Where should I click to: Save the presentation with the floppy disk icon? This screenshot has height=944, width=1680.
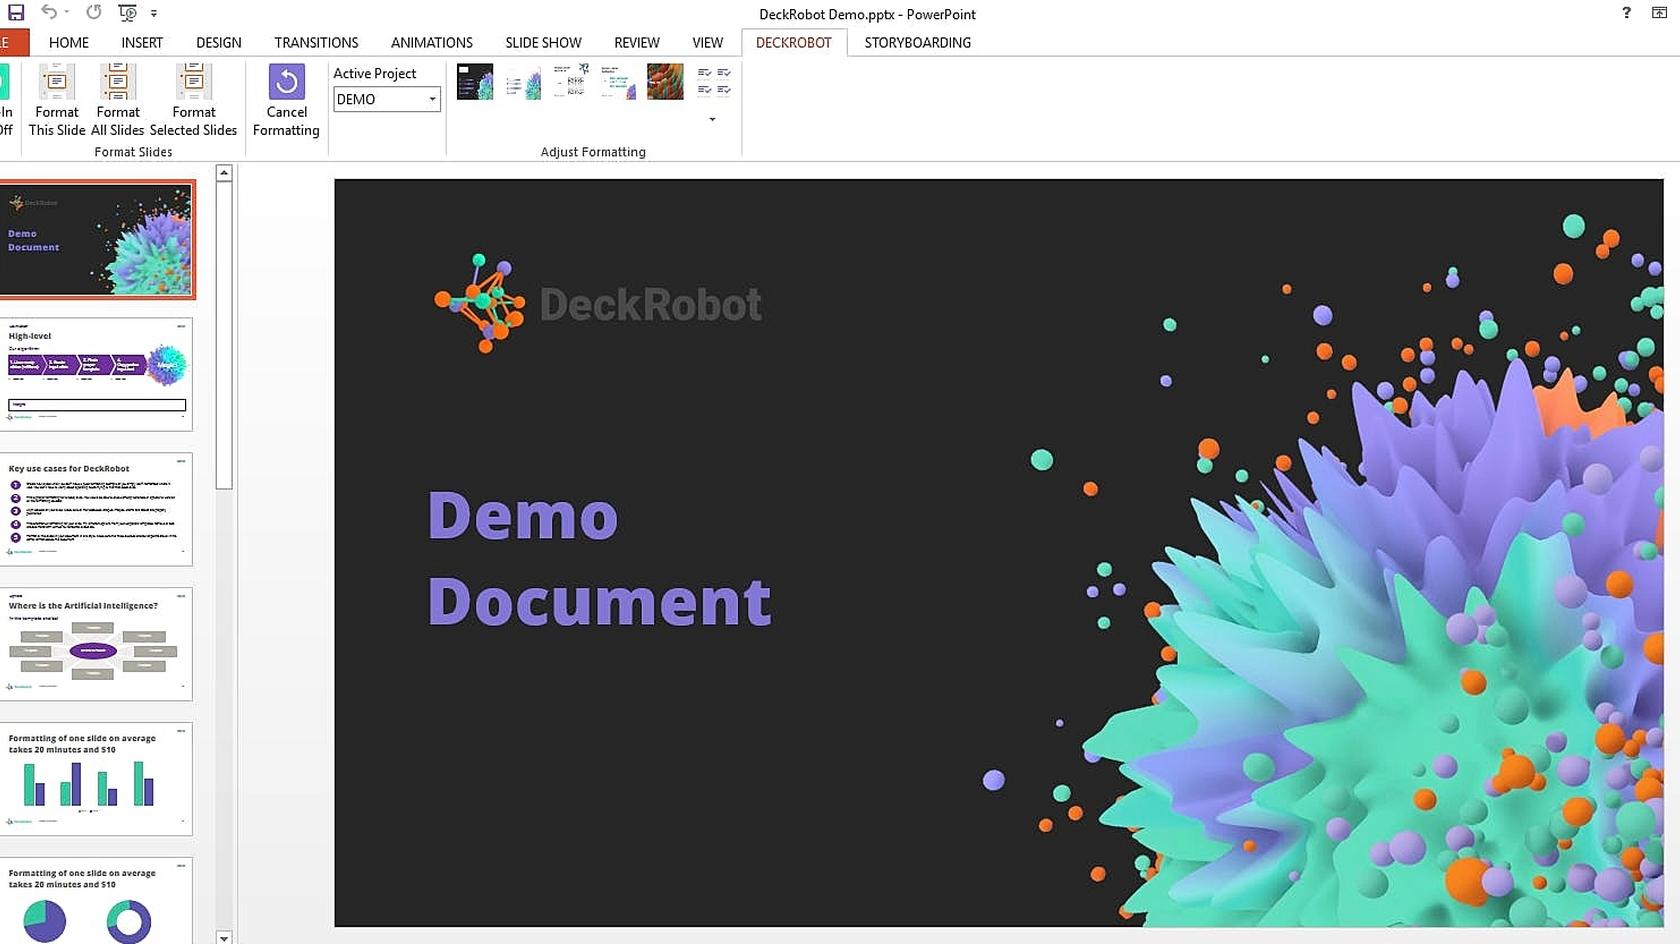point(16,13)
